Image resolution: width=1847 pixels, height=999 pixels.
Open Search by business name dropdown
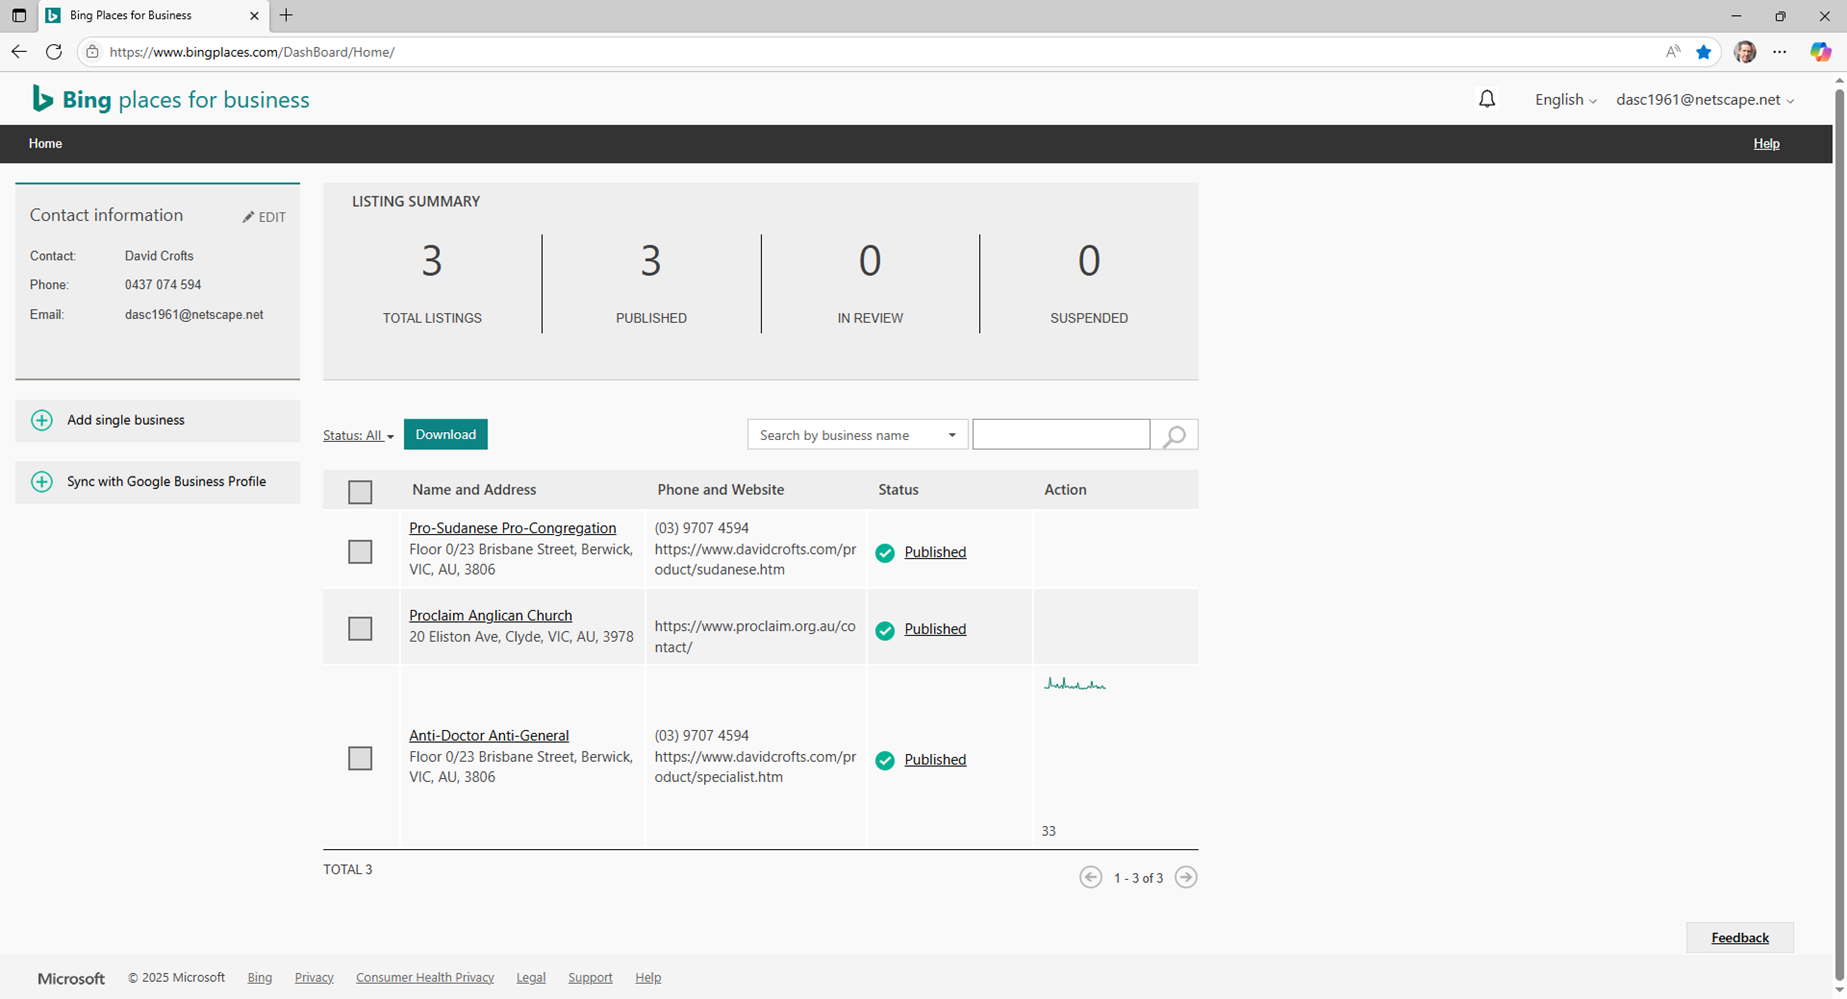tap(857, 435)
